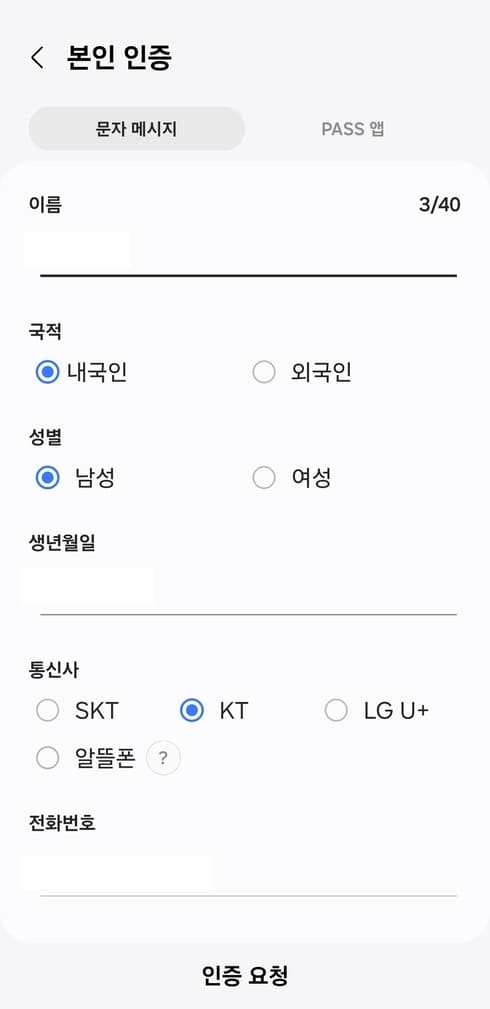
Task: Tap the 국적 section label
Action: pos(45,331)
